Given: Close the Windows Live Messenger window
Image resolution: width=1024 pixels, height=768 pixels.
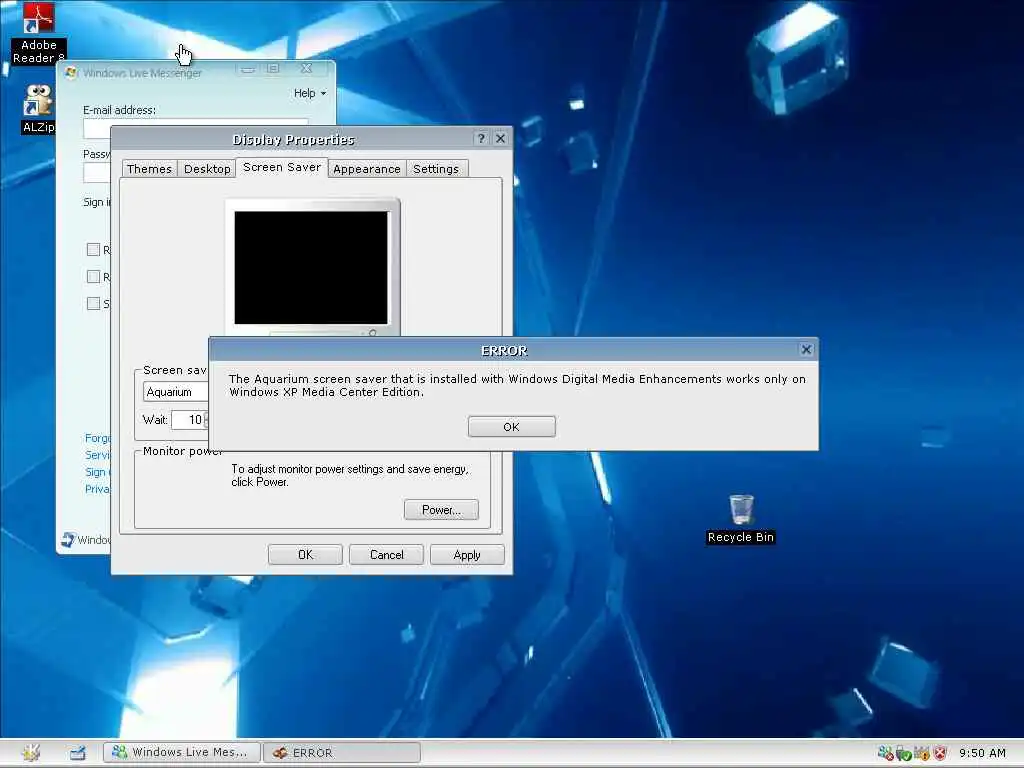Looking at the screenshot, I should (x=306, y=69).
